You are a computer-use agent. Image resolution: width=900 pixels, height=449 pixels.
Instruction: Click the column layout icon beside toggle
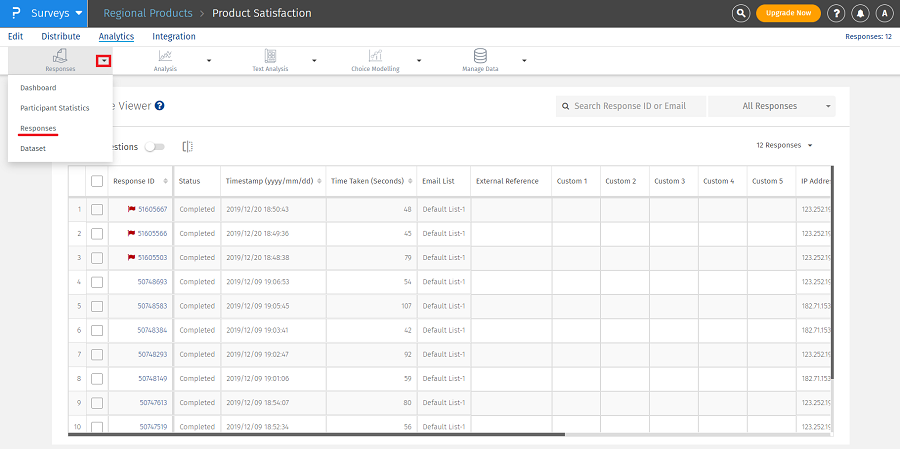point(188,147)
